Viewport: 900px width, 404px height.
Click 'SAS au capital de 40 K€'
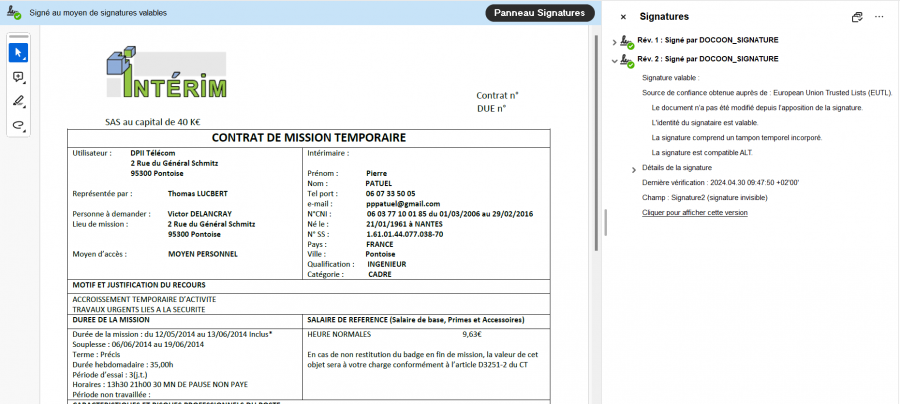(152, 122)
